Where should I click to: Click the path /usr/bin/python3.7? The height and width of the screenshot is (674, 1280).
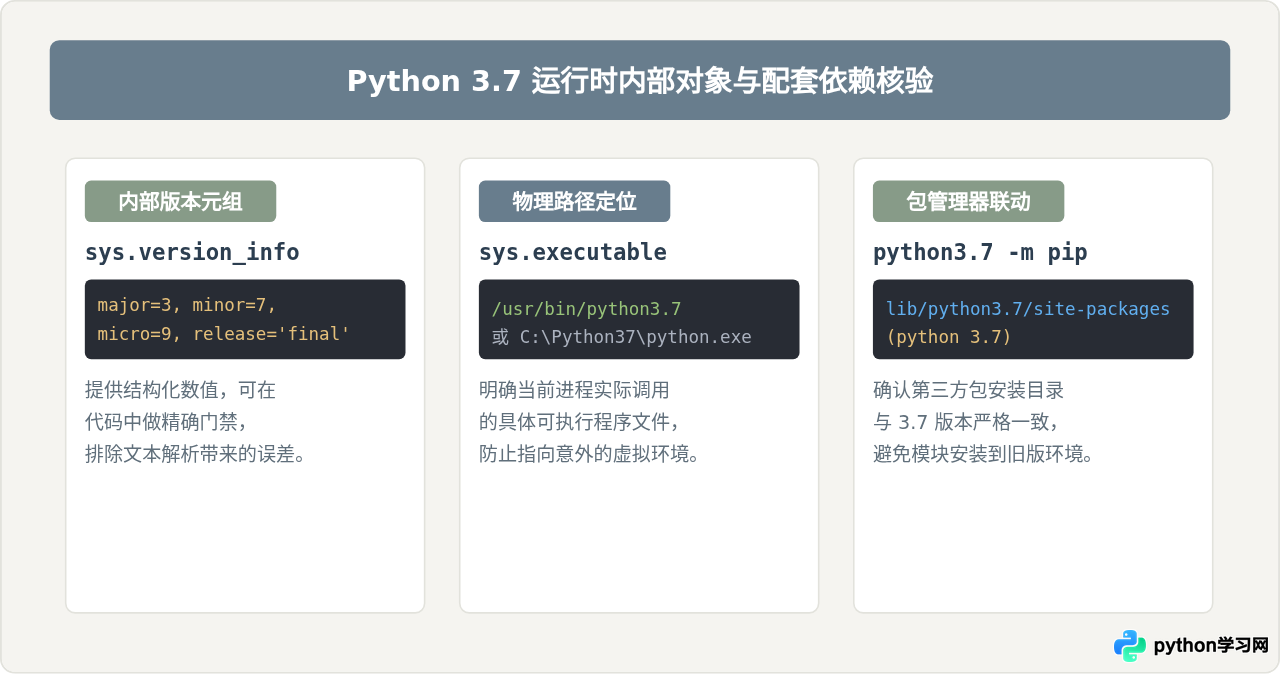click(586, 308)
